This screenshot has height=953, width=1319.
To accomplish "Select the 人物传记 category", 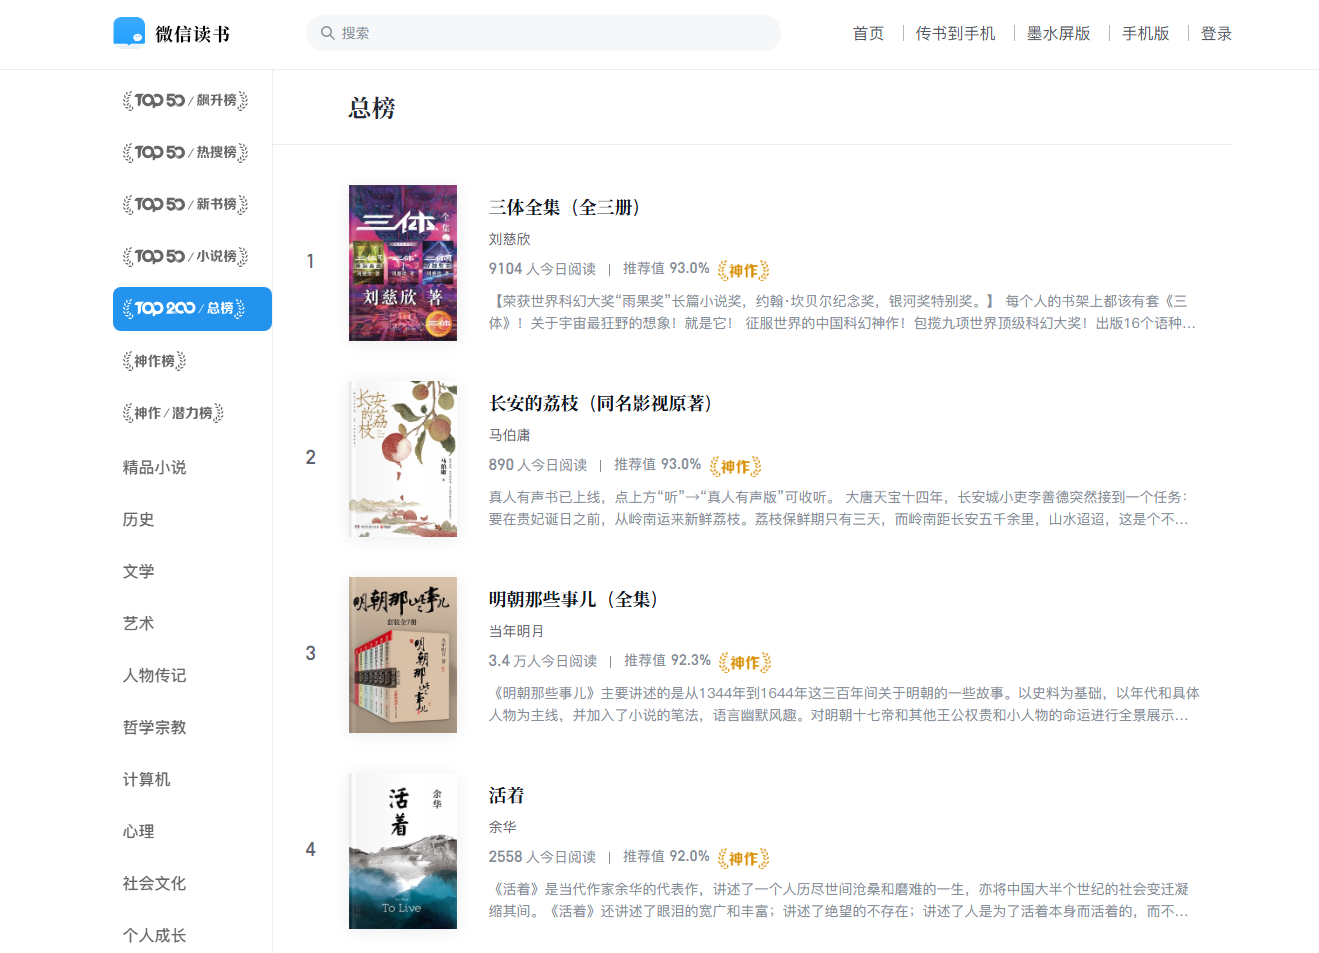I will (155, 675).
